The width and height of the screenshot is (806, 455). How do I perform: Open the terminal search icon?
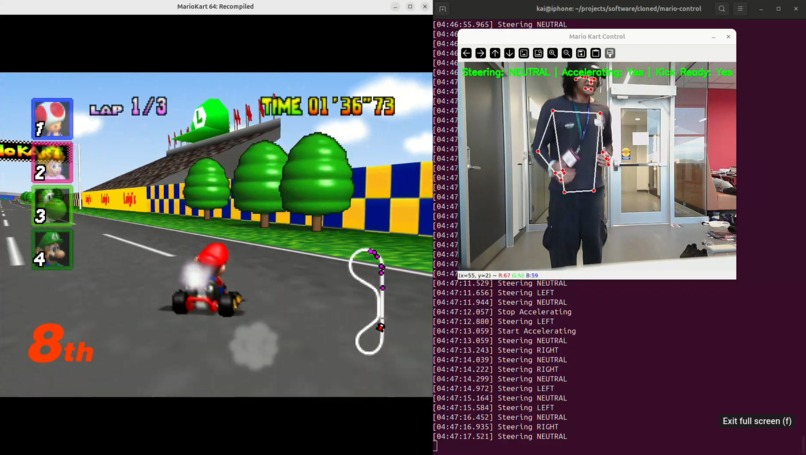722,9
